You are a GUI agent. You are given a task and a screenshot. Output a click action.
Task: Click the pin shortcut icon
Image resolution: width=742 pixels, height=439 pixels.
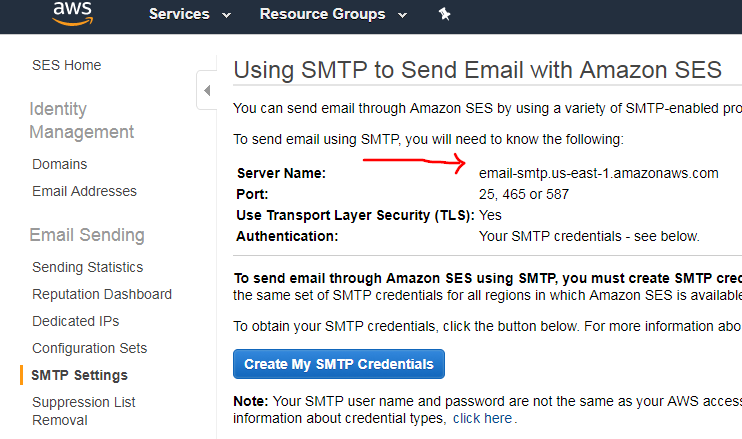click(444, 14)
